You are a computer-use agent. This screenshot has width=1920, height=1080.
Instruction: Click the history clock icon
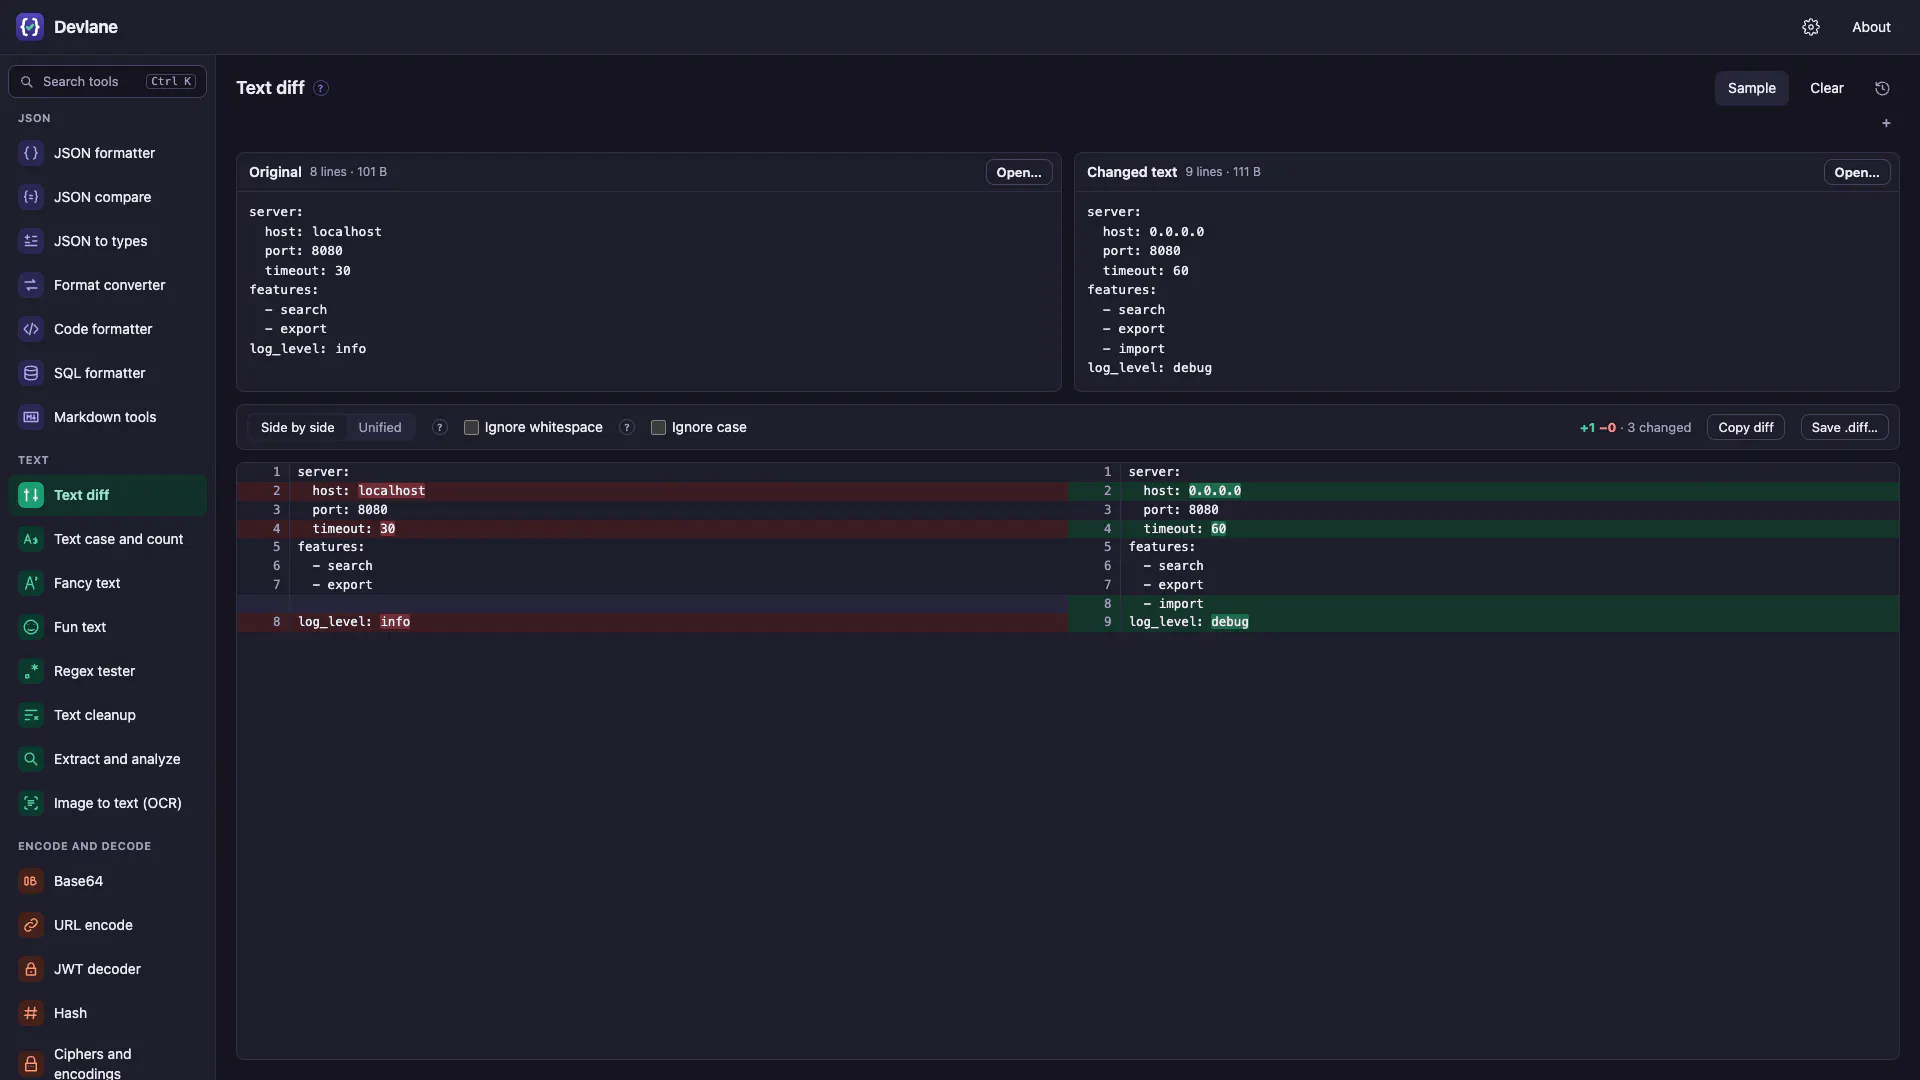[1882, 88]
